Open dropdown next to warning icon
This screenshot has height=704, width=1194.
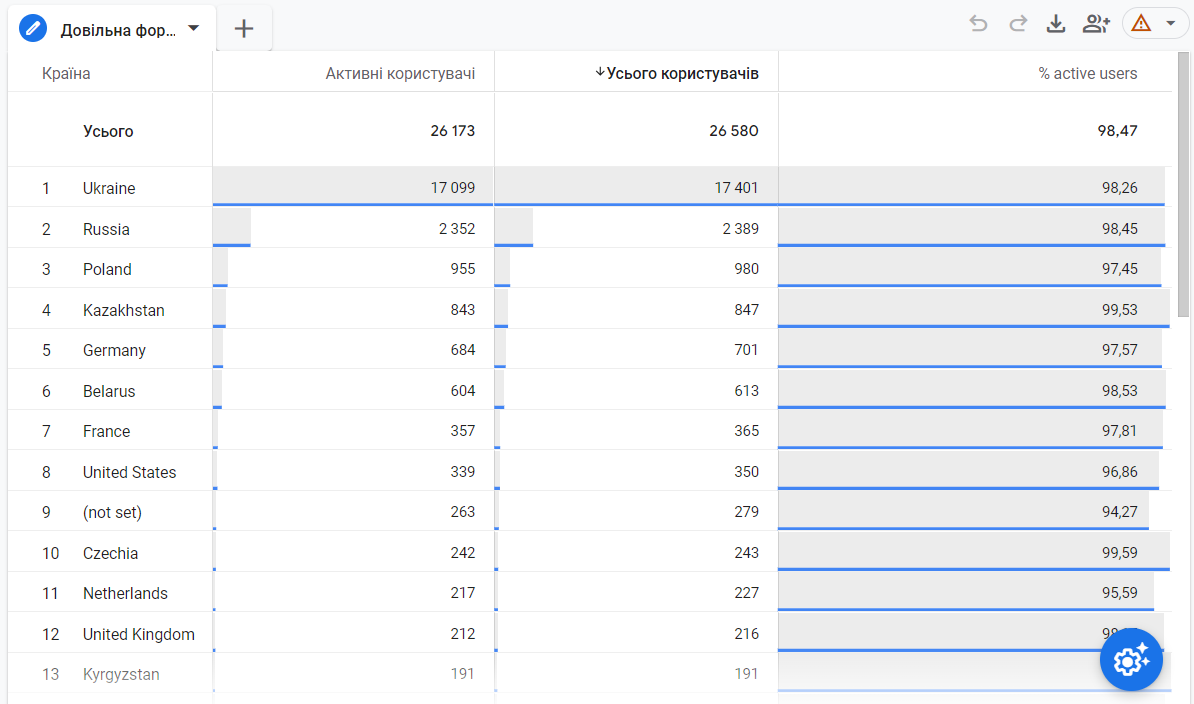pos(1170,24)
